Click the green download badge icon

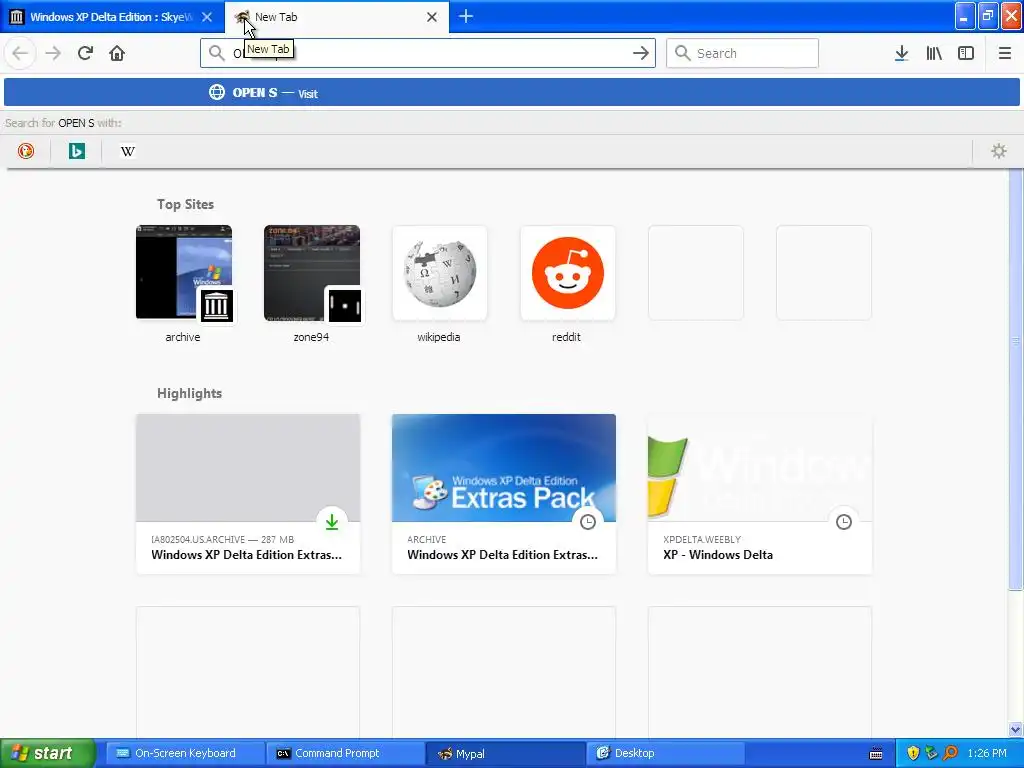(x=332, y=522)
